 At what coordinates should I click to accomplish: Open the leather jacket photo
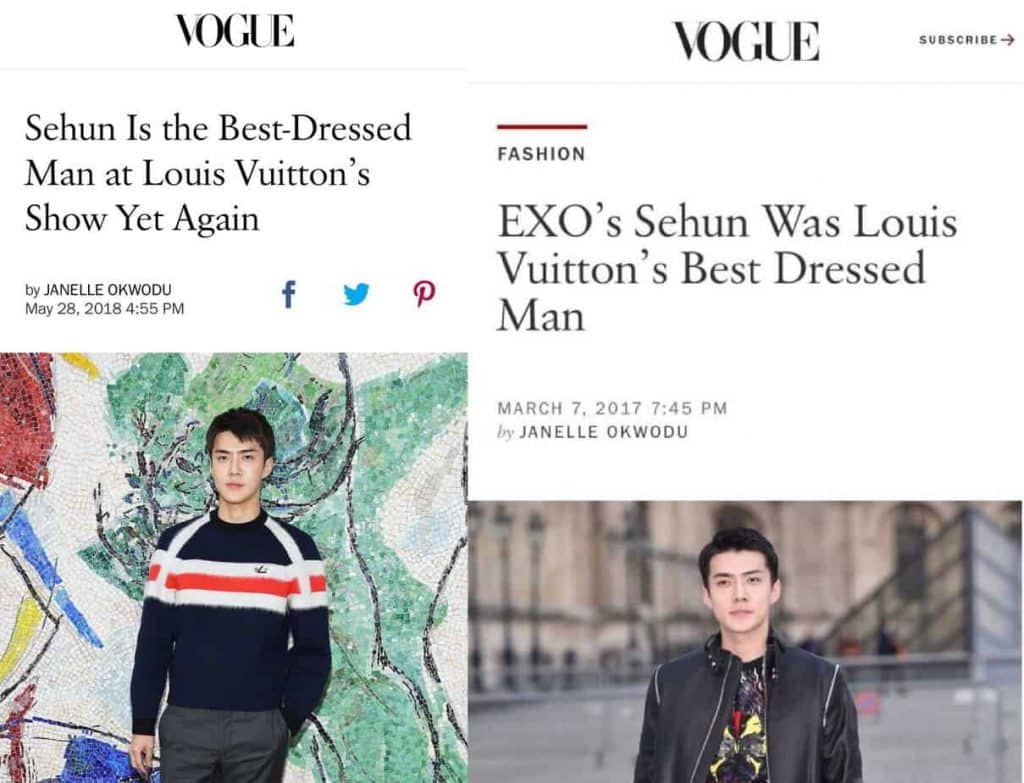pos(745,642)
